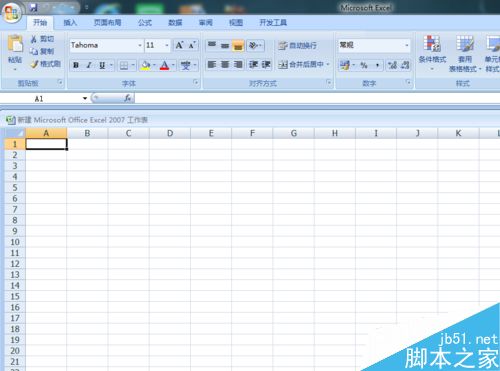Image resolution: width=500 pixels, height=371 pixels.
Task: Open the Tahoma font name dropdown
Action: pos(140,45)
